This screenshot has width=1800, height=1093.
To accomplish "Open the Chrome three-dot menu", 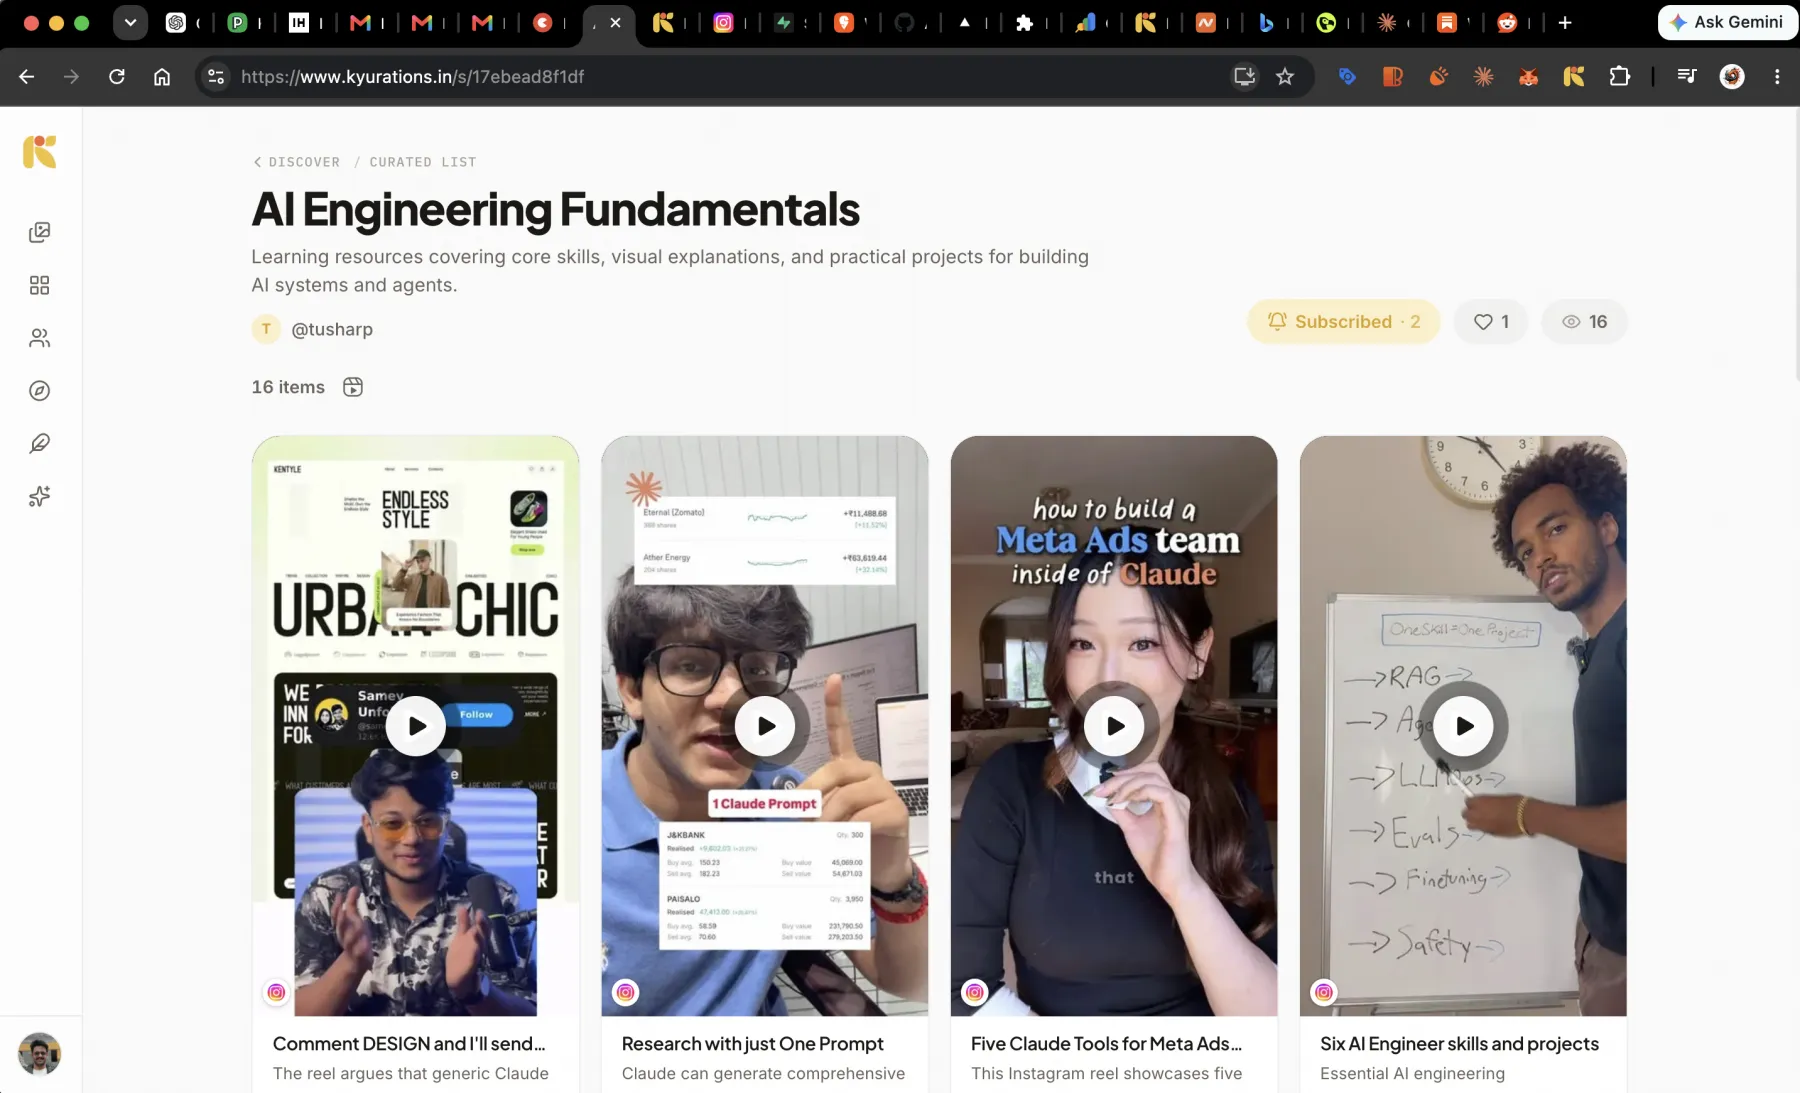I will tap(1777, 77).
